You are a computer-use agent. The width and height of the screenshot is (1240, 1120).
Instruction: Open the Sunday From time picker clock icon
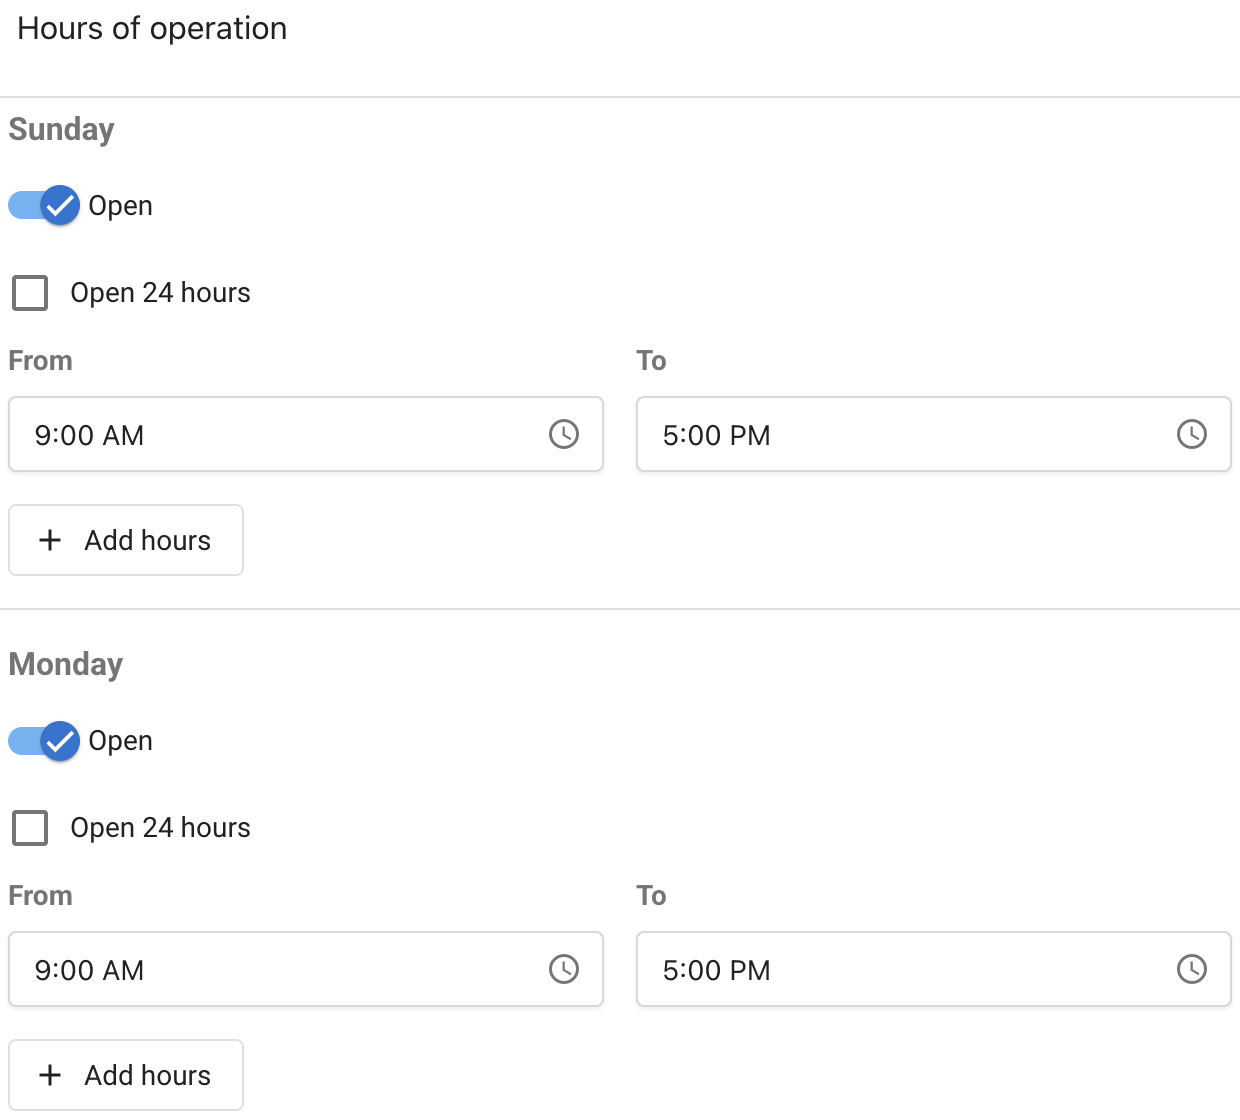(563, 434)
